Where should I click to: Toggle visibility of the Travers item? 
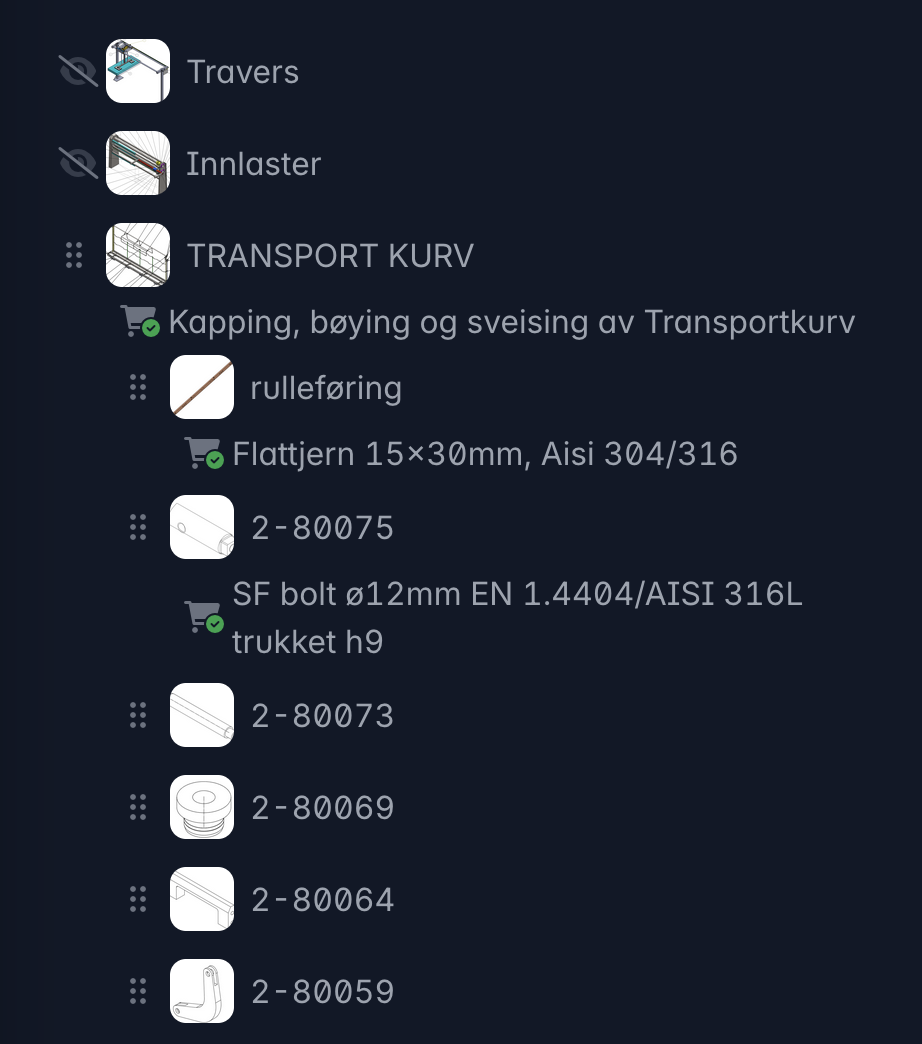click(x=78, y=71)
